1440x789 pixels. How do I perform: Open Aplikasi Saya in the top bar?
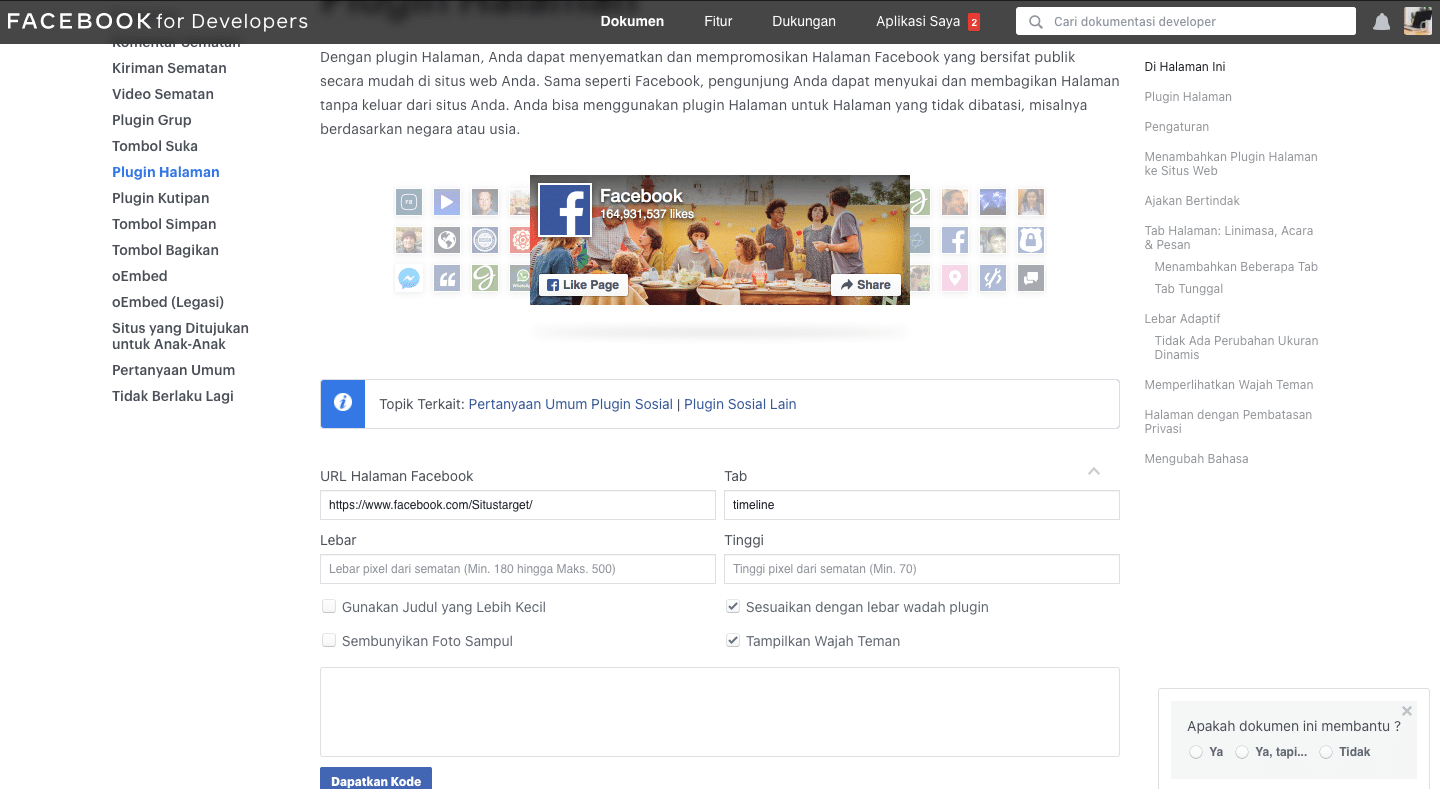tap(918, 21)
